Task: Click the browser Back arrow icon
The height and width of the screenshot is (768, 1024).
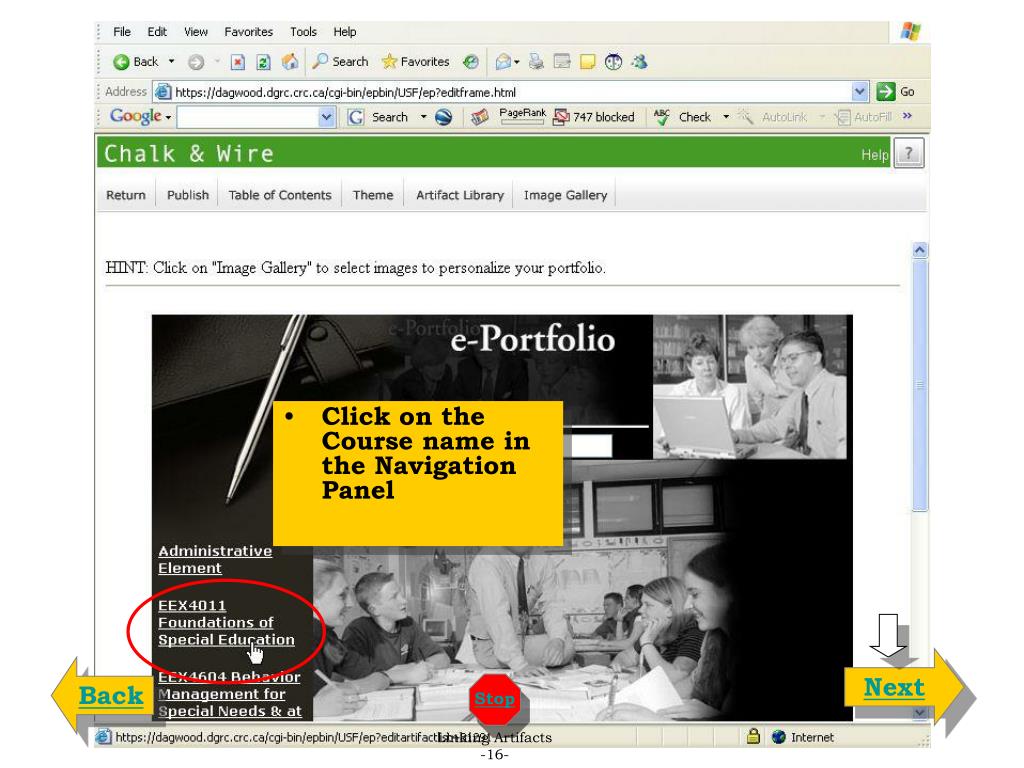Action: point(121,62)
